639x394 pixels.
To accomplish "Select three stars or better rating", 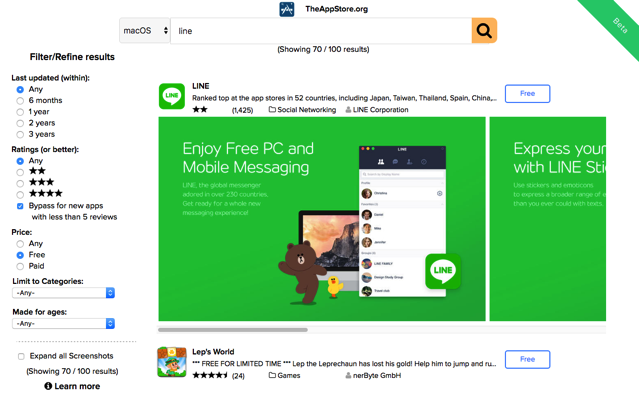I will tap(20, 183).
